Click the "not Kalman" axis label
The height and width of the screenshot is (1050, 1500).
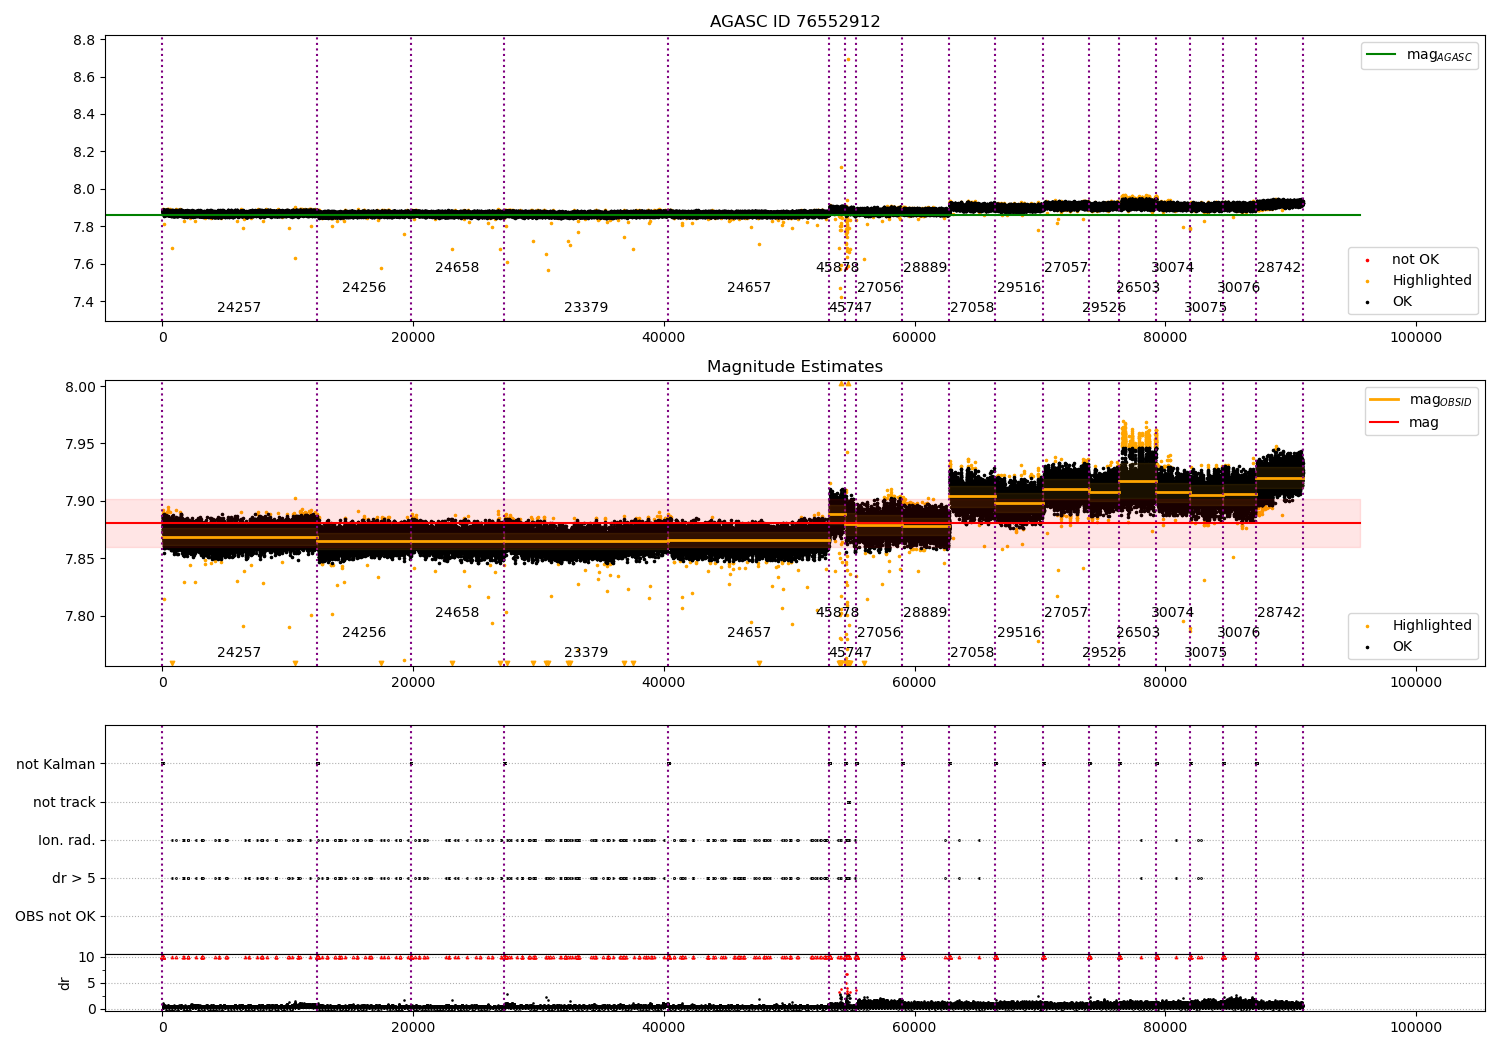pyautogui.click(x=56, y=765)
